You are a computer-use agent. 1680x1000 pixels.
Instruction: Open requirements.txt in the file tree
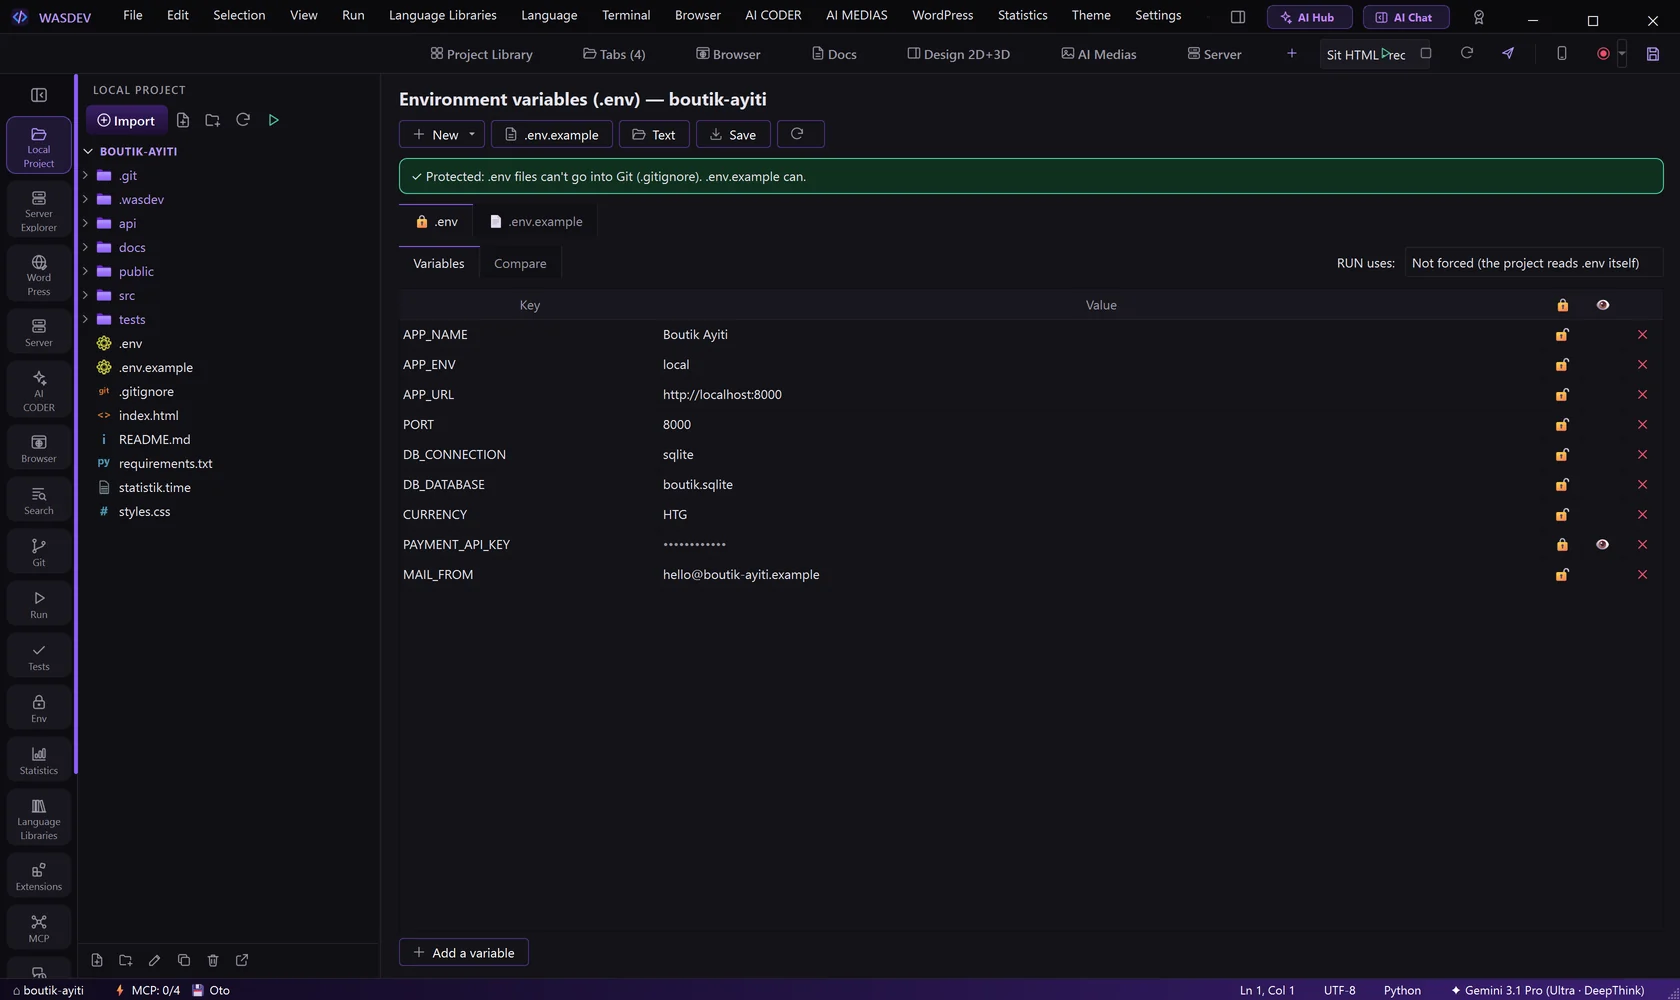165,464
